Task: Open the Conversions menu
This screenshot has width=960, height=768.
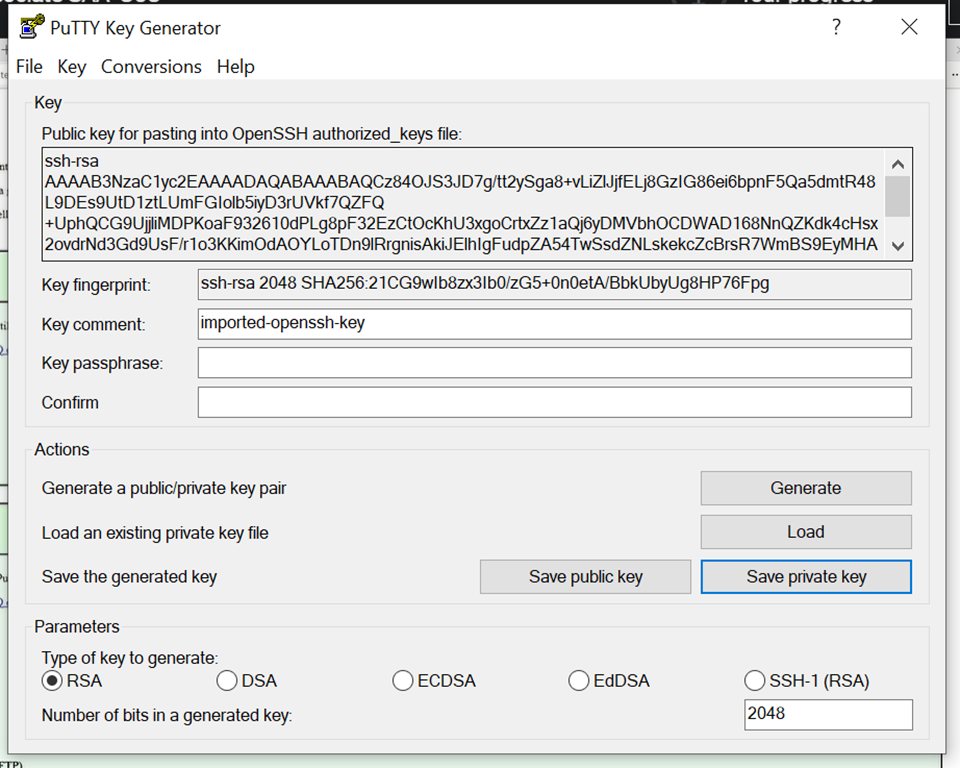Action: (151, 66)
